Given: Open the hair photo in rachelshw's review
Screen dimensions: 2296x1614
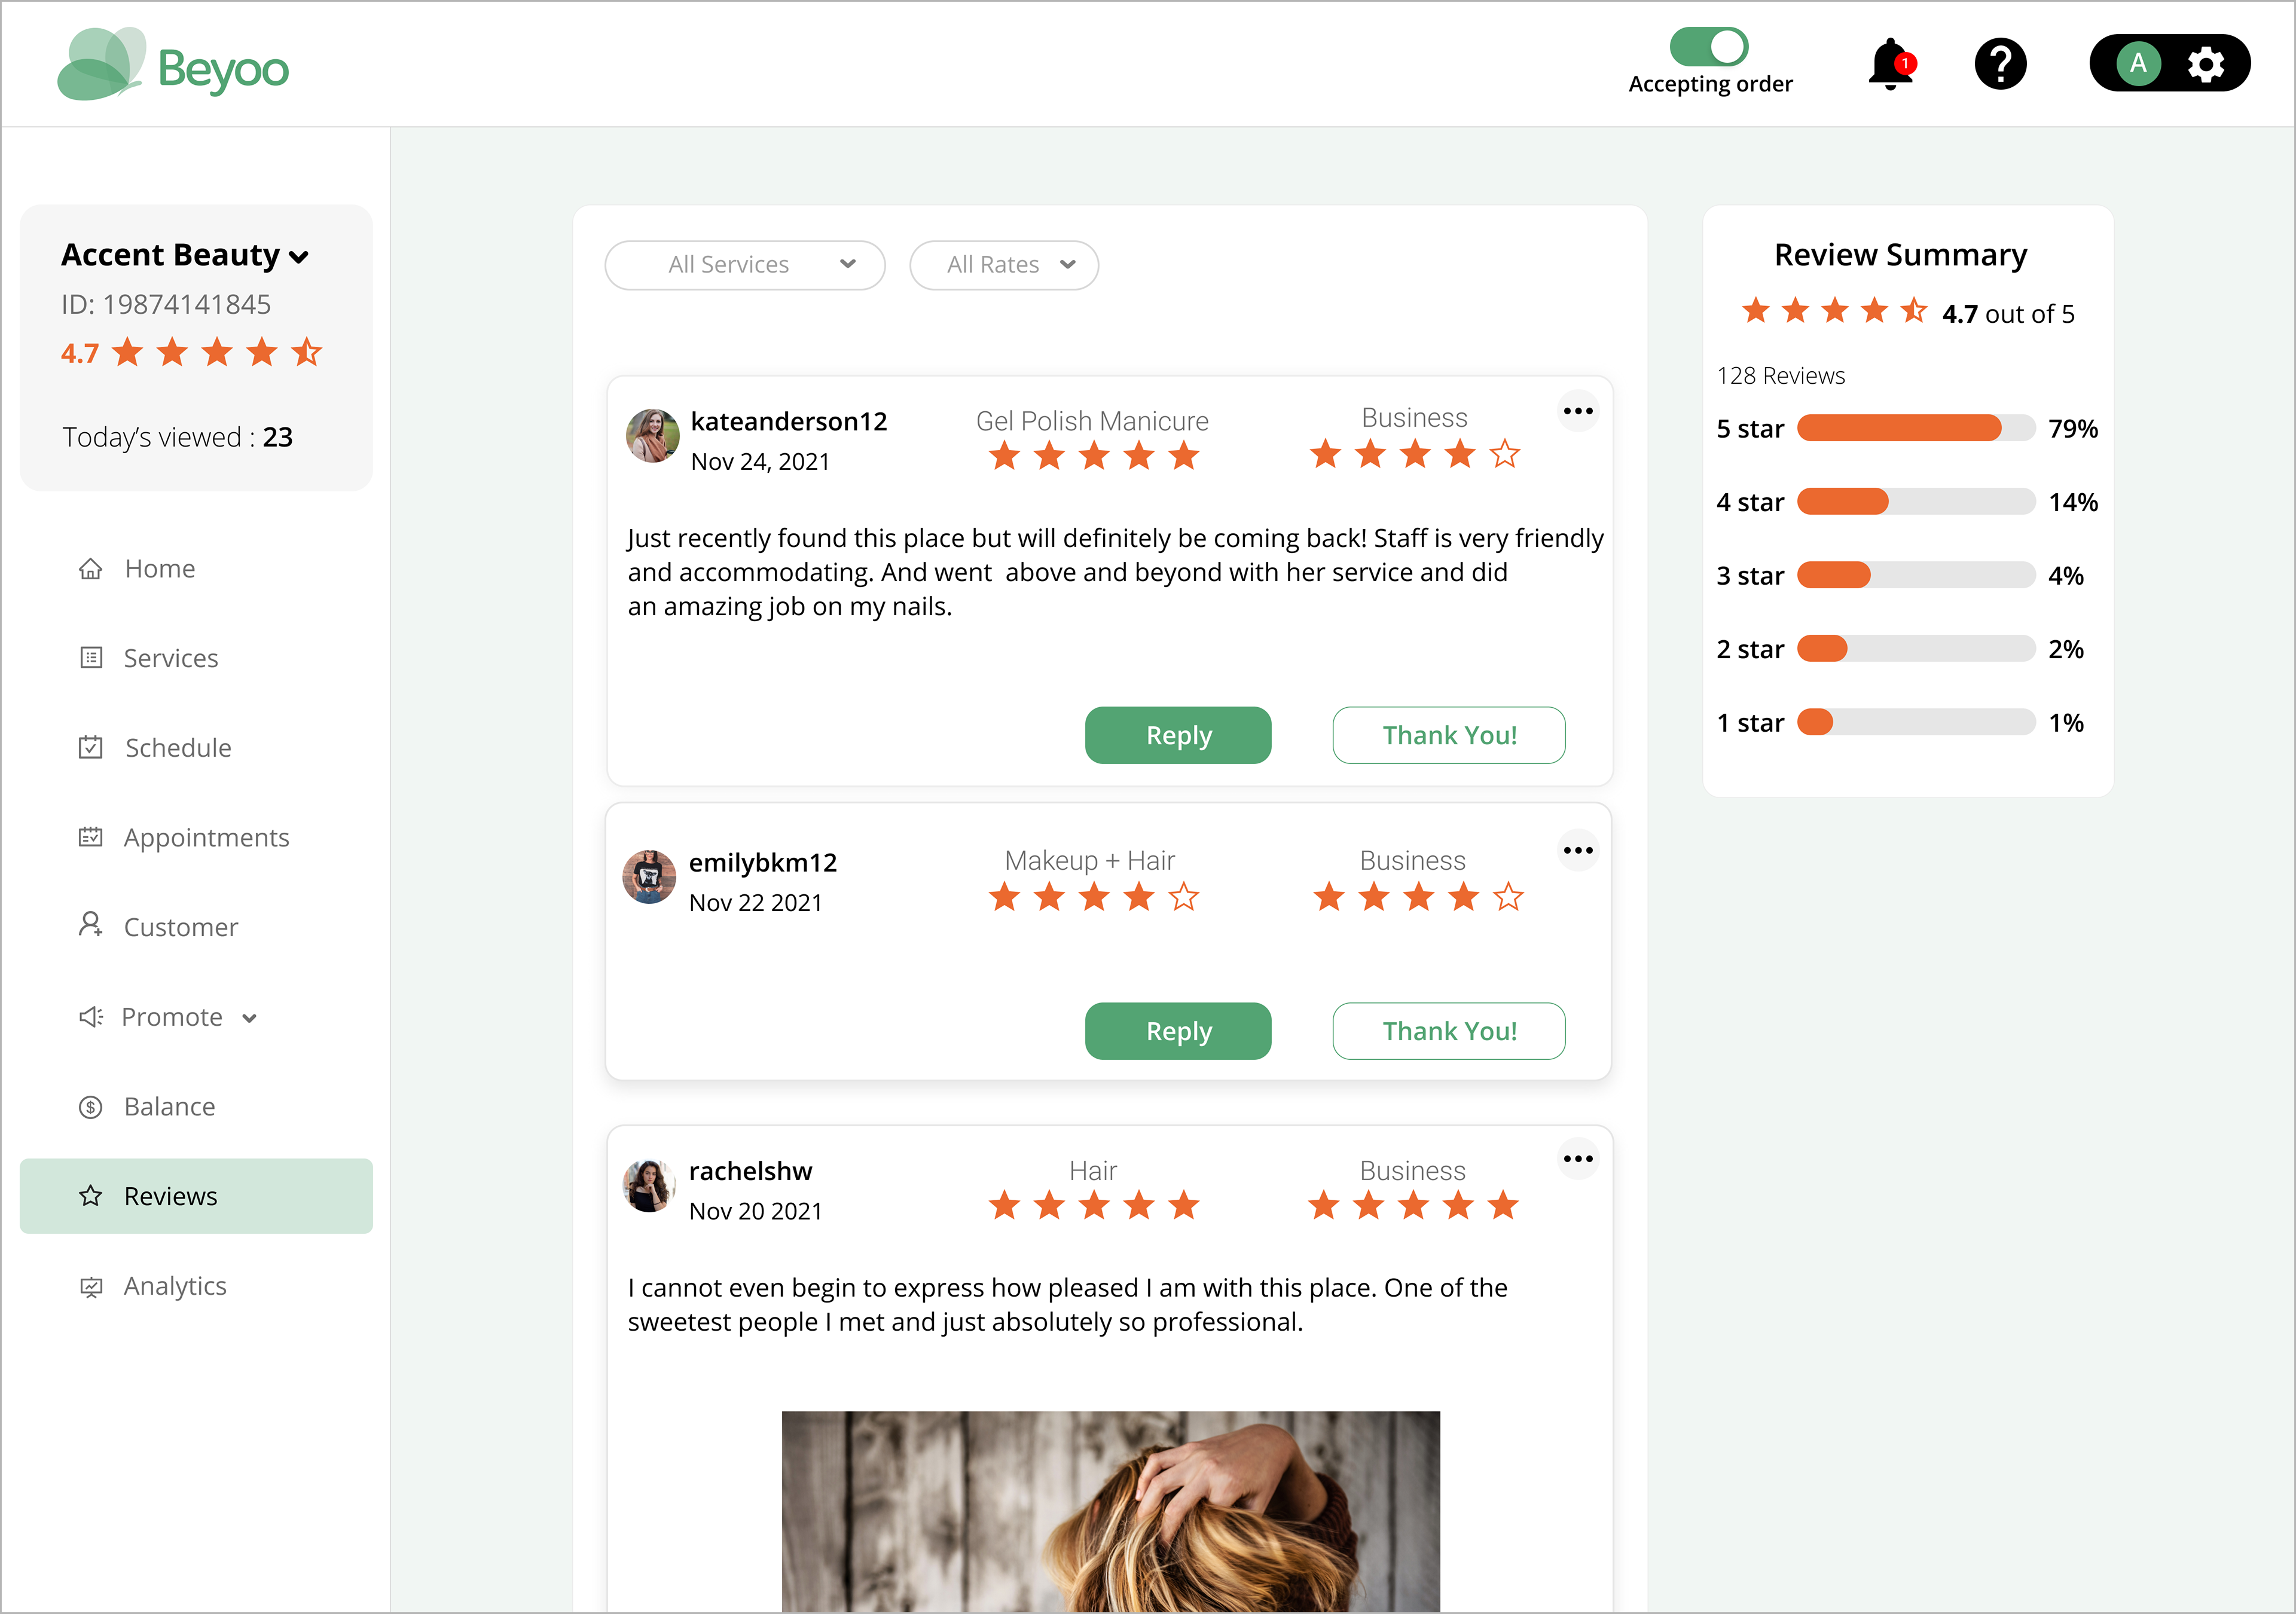Looking at the screenshot, I should (1111, 1511).
